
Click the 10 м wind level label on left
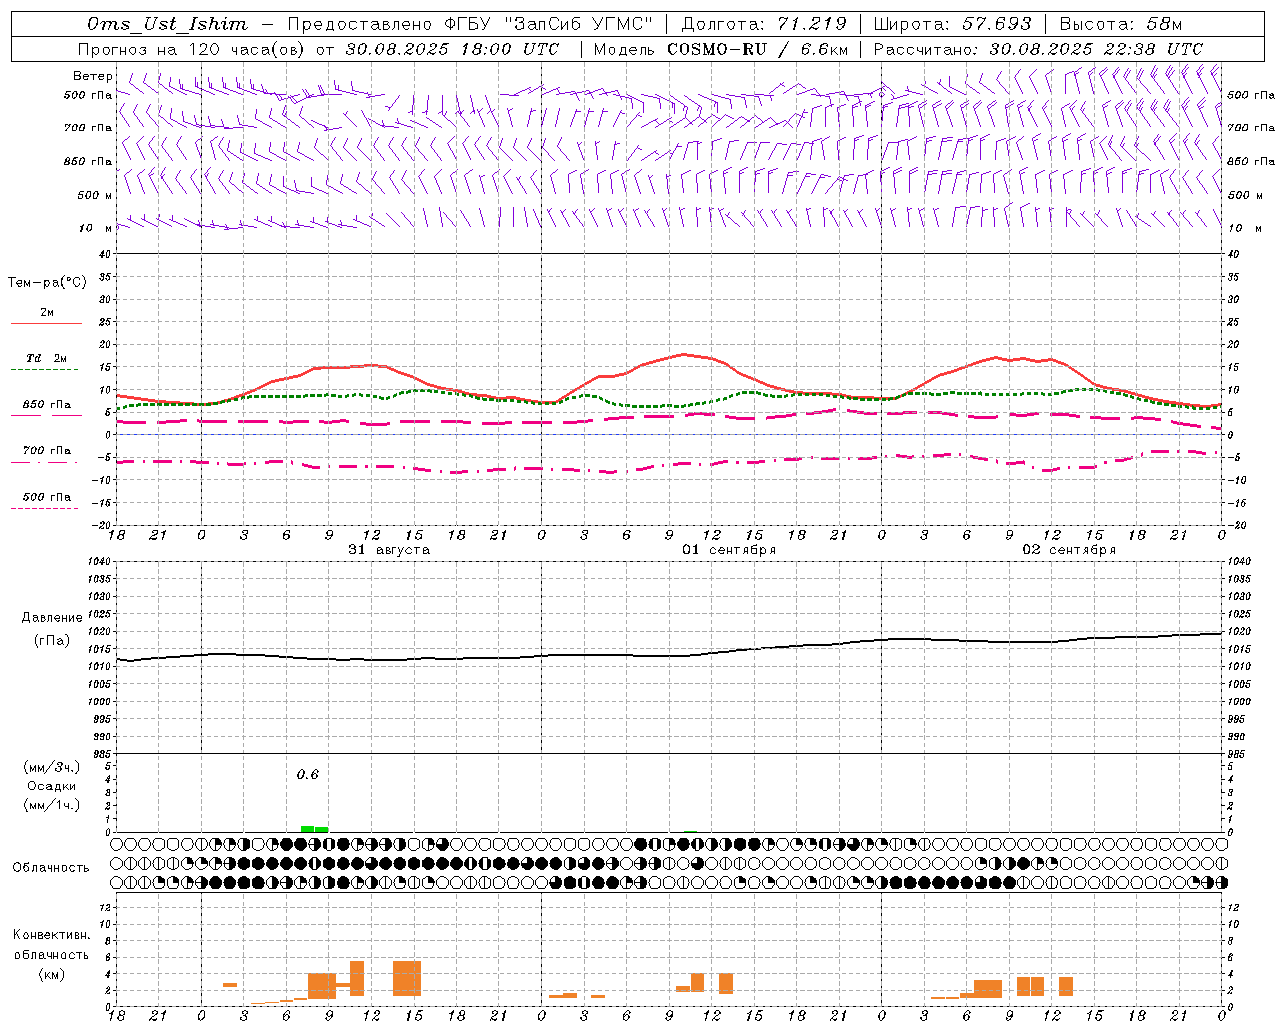pyautogui.click(x=97, y=228)
